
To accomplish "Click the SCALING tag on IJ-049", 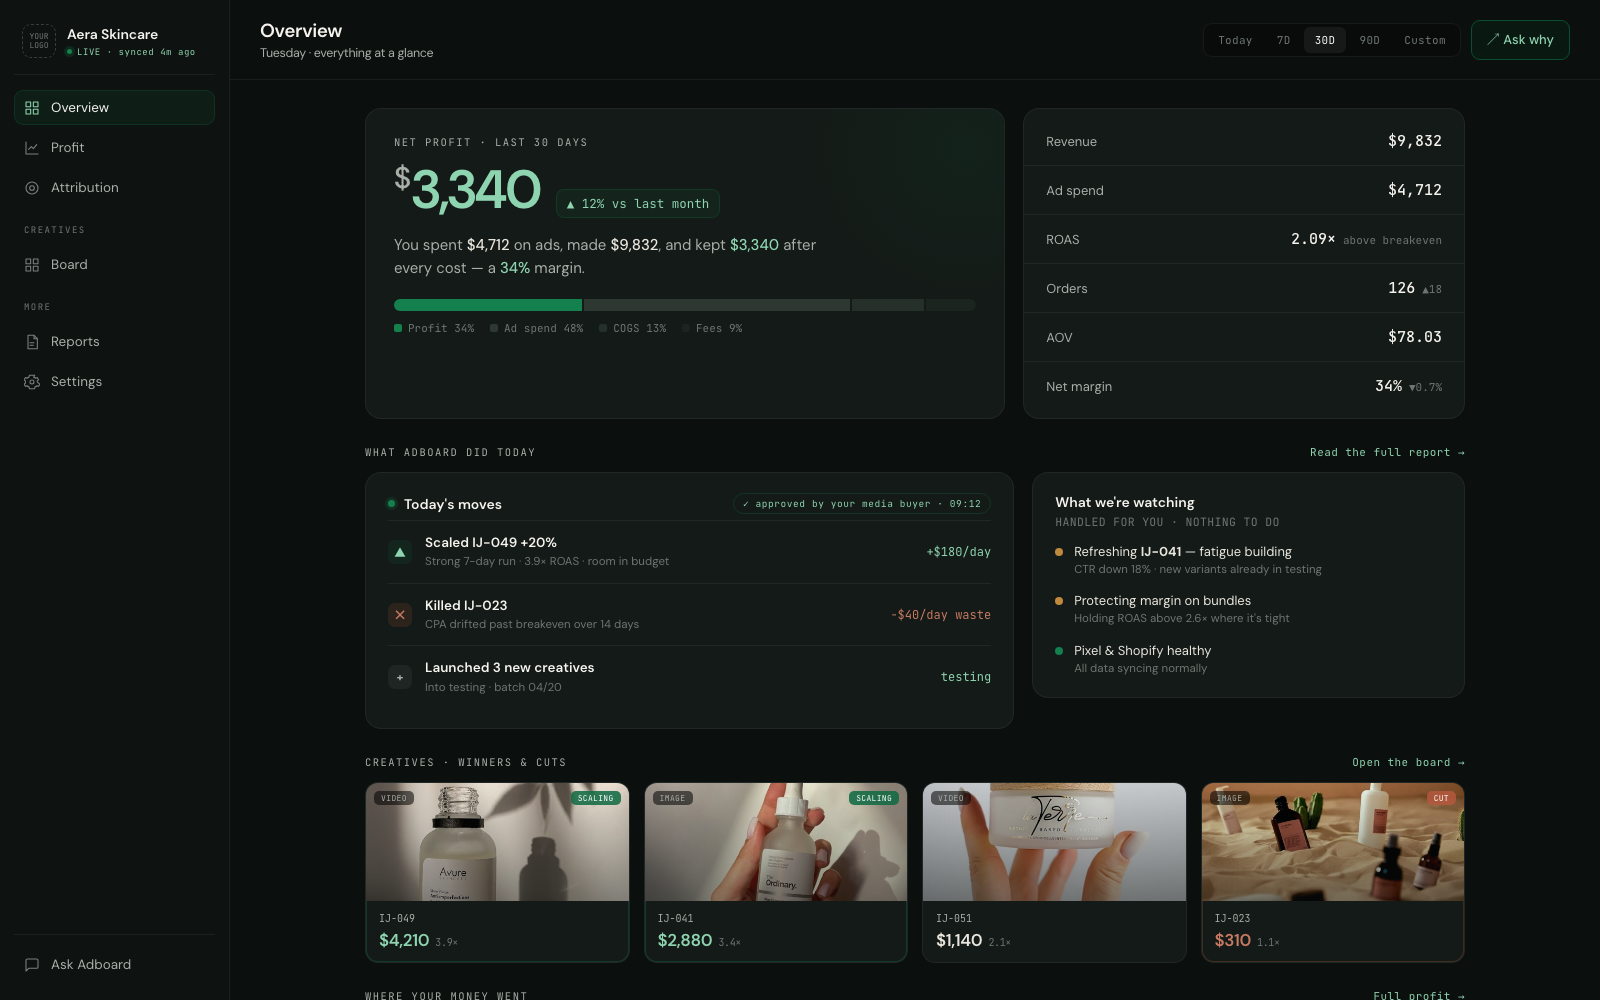I will (596, 798).
